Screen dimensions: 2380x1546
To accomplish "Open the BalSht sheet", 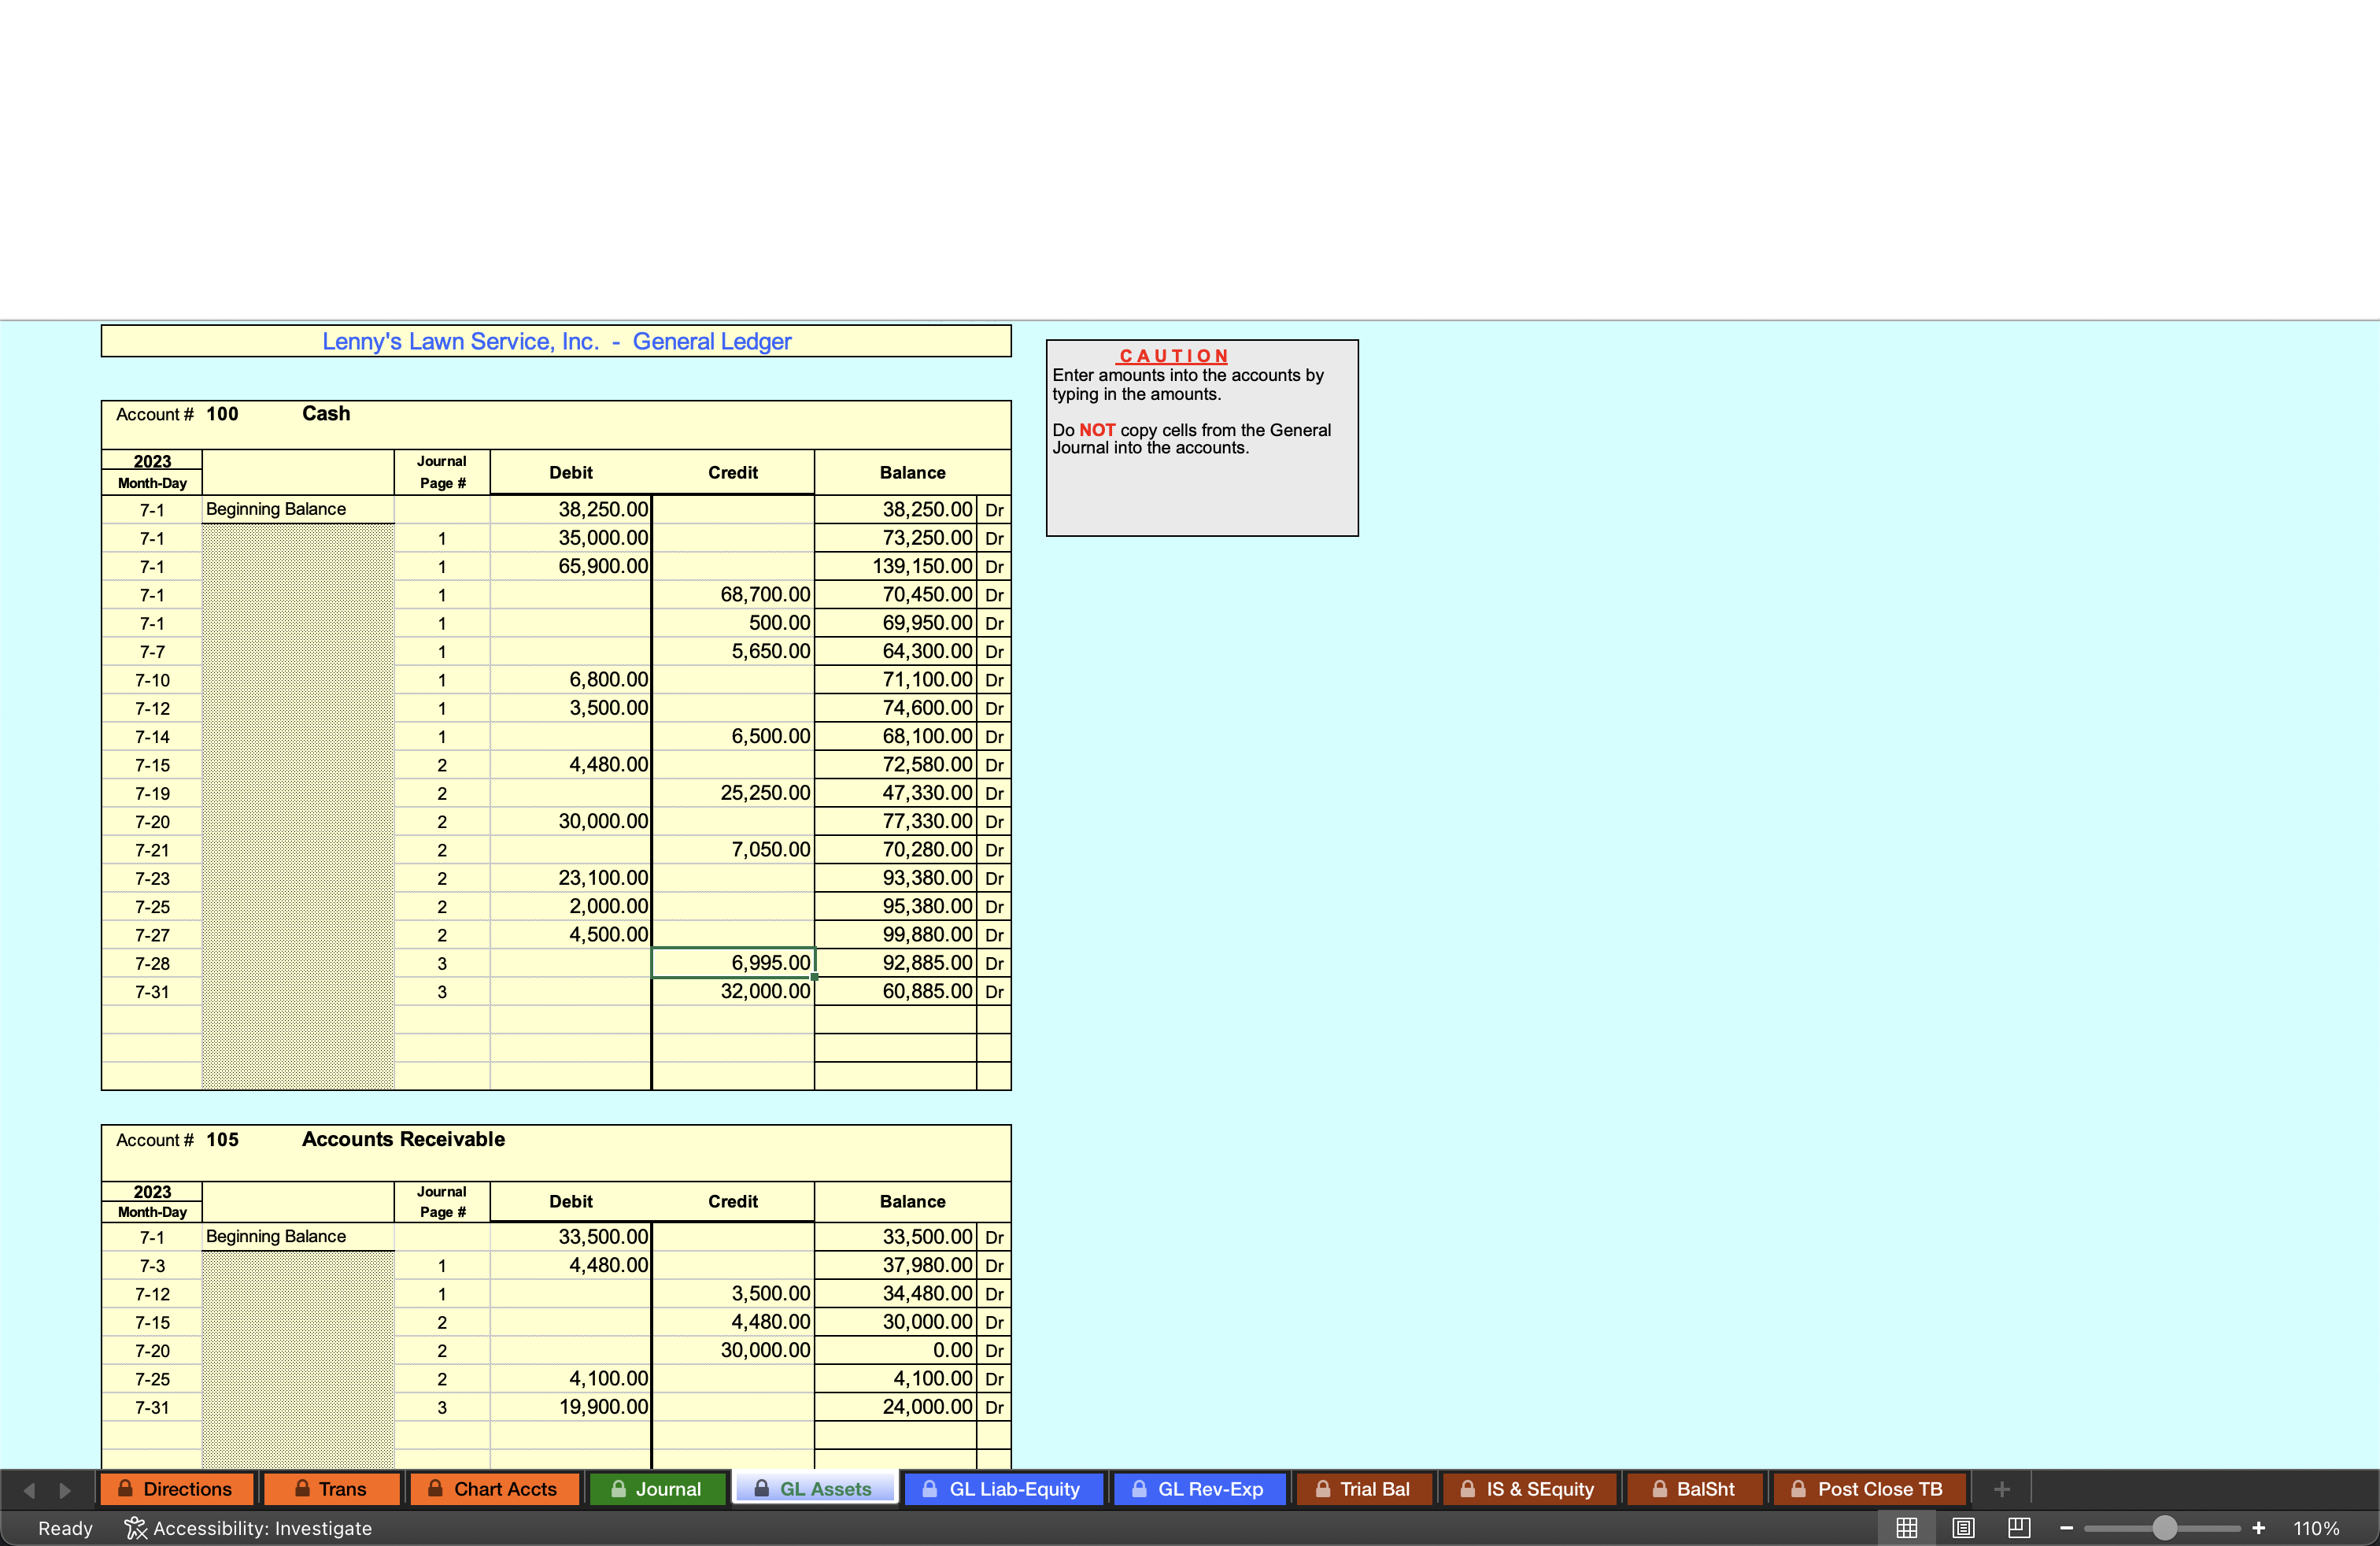I will 1695,1489.
